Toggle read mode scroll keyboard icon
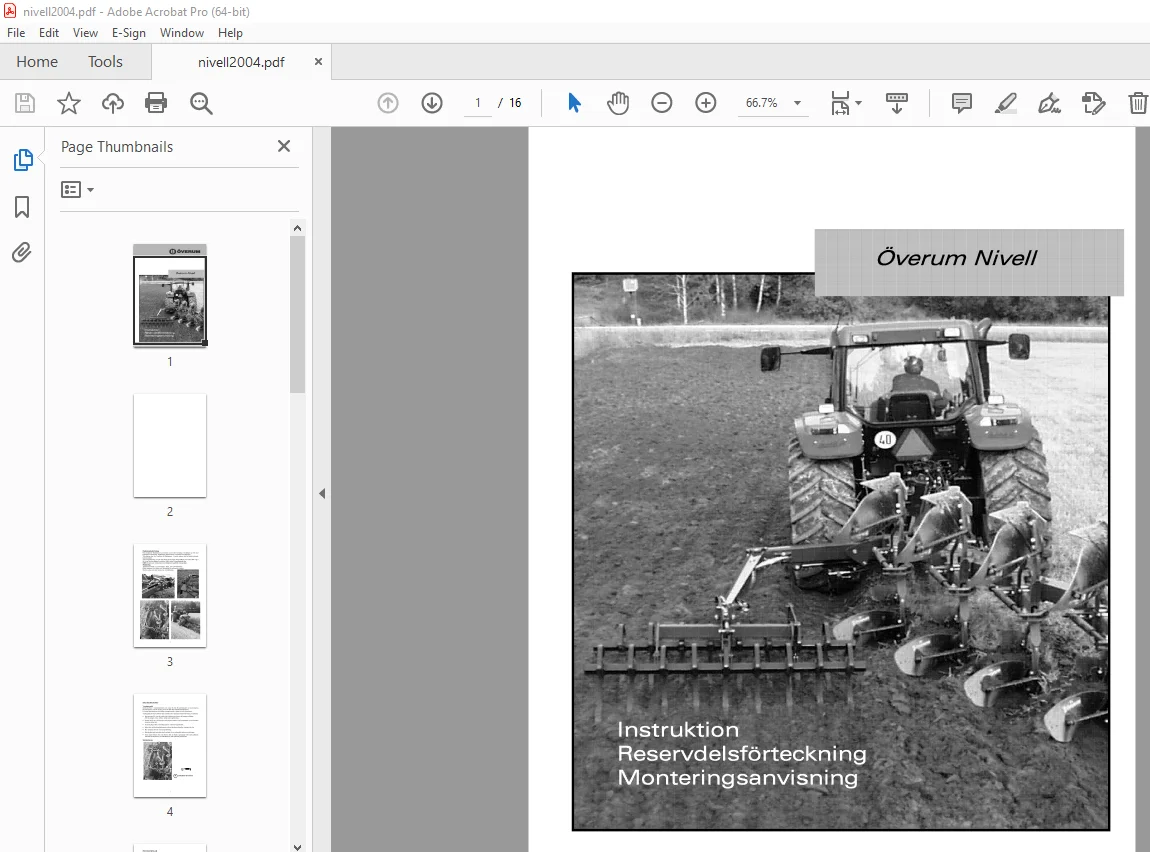Screen dimensions: 1150x852 [896, 103]
